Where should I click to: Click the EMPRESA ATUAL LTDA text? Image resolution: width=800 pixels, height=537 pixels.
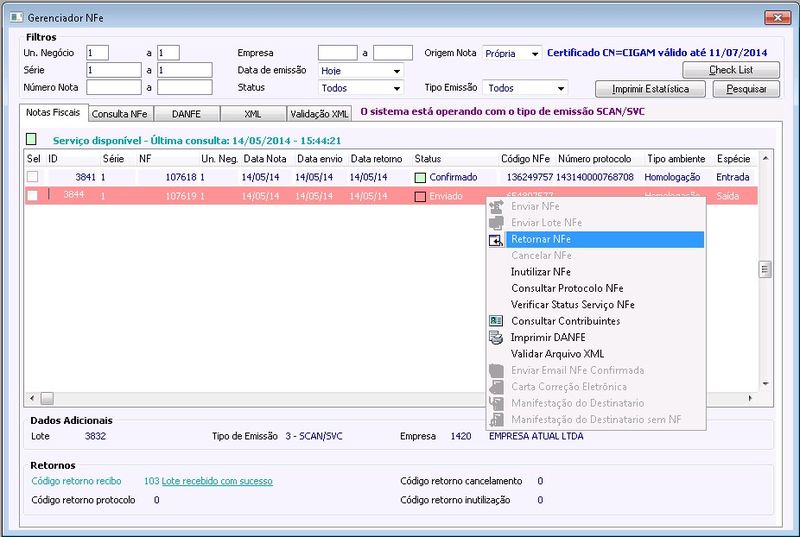pos(536,436)
